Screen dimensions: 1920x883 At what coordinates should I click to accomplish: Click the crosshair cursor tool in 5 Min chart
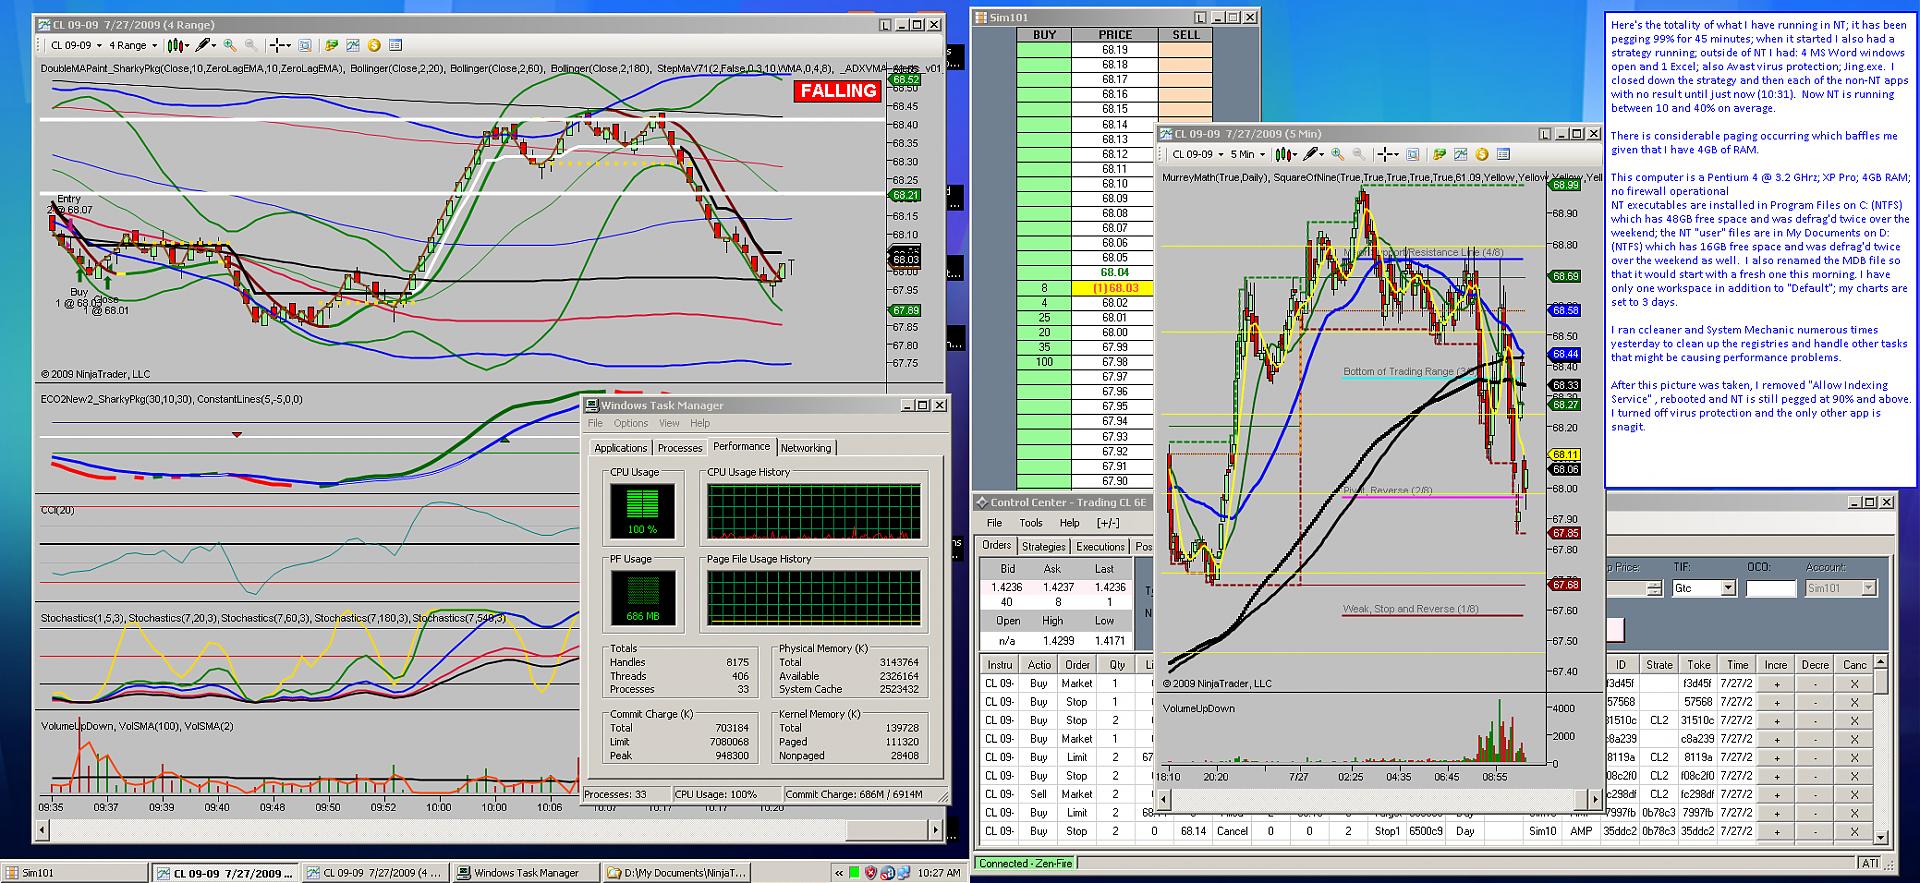(1388, 154)
